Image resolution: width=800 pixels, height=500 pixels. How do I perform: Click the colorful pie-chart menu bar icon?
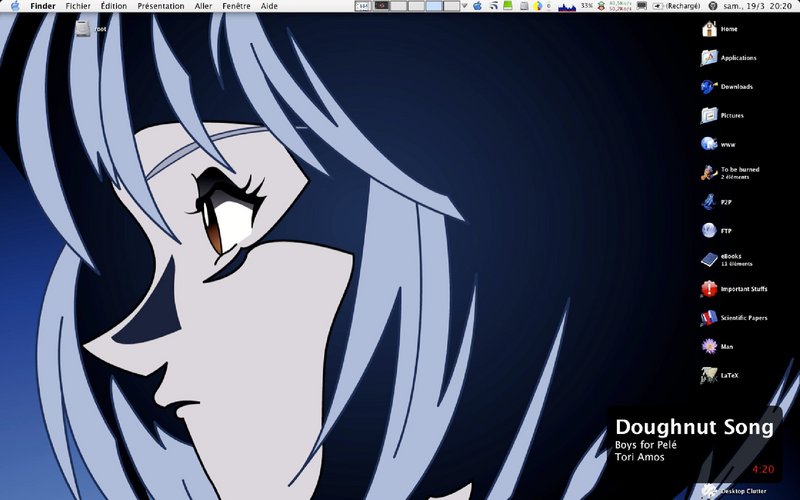coord(538,6)
